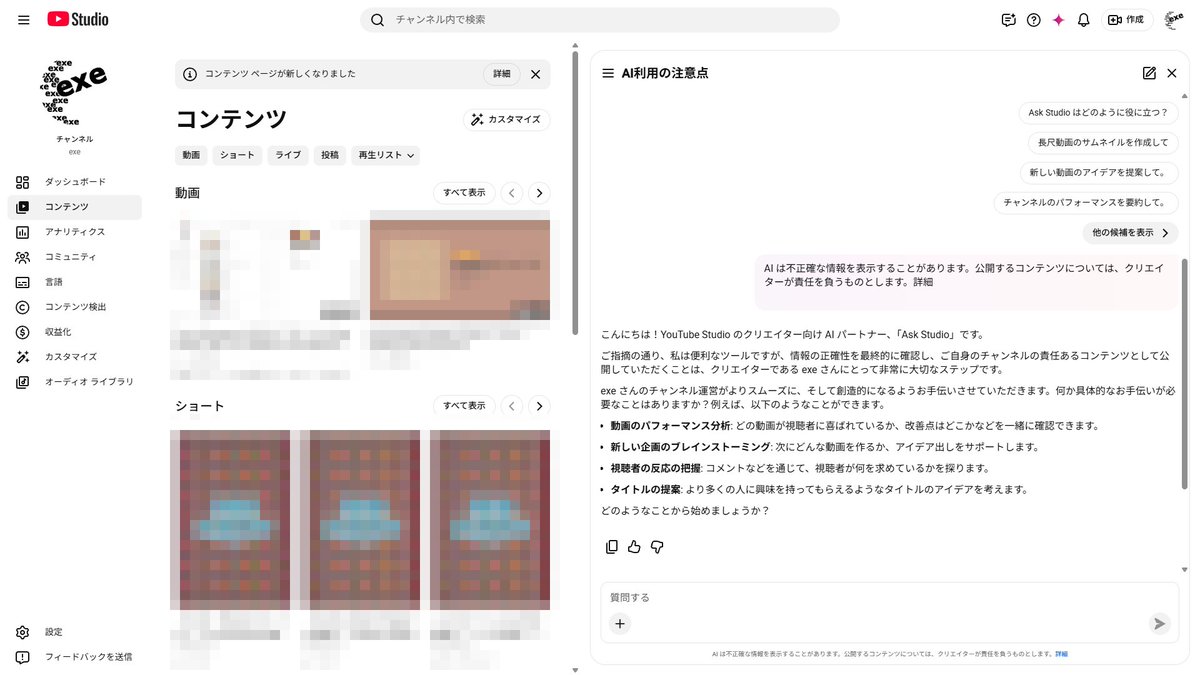Dismiss the new content page banner

(535, 74)
